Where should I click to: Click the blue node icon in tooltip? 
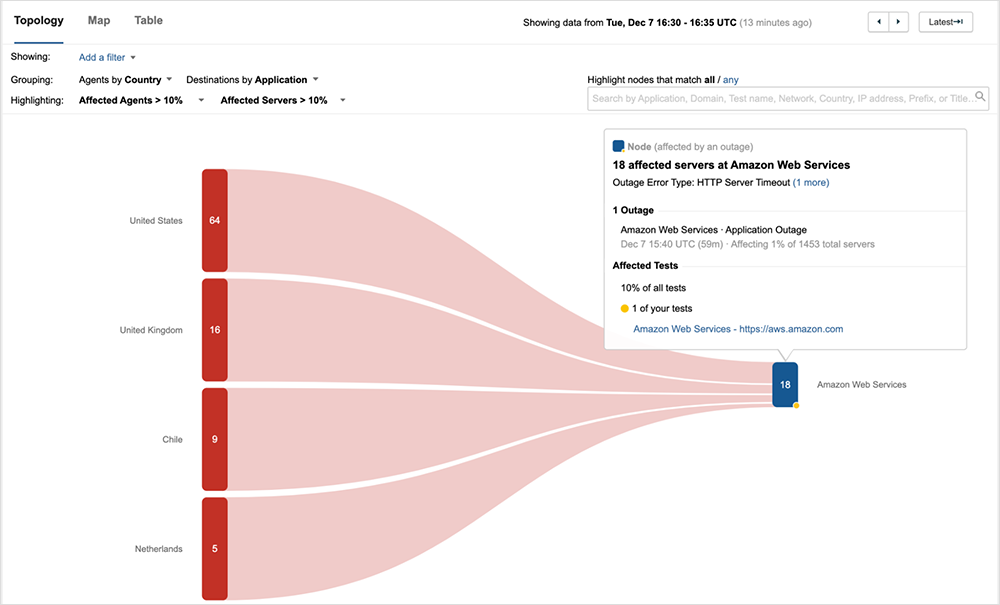618,146
